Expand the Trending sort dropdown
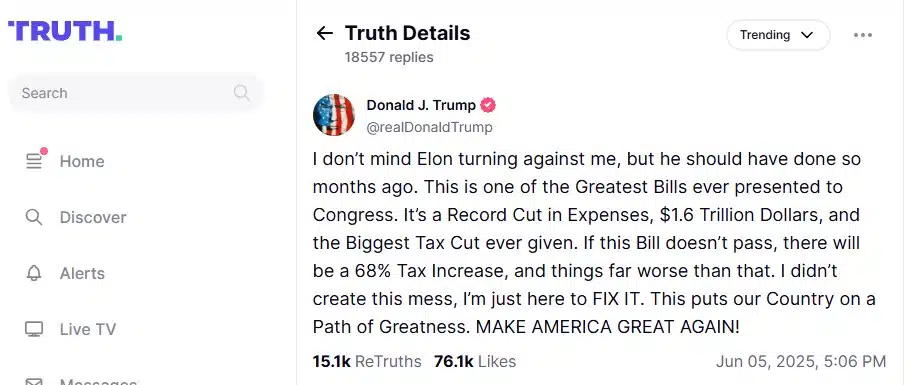The width and height of the screenshot is (910, 385). [x=778, y=35]
